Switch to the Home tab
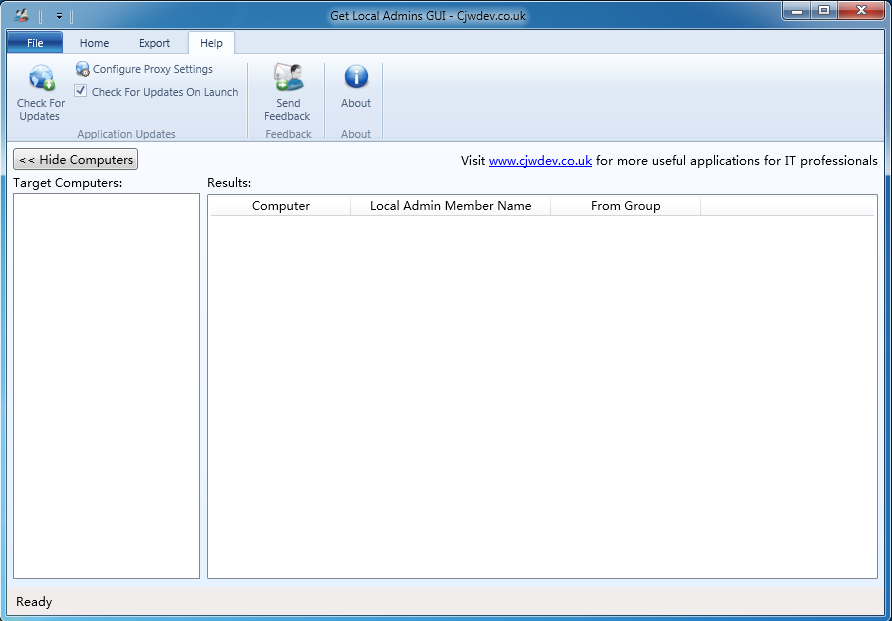The height and width of the screenshot is (621, 892). click(94, 43)
